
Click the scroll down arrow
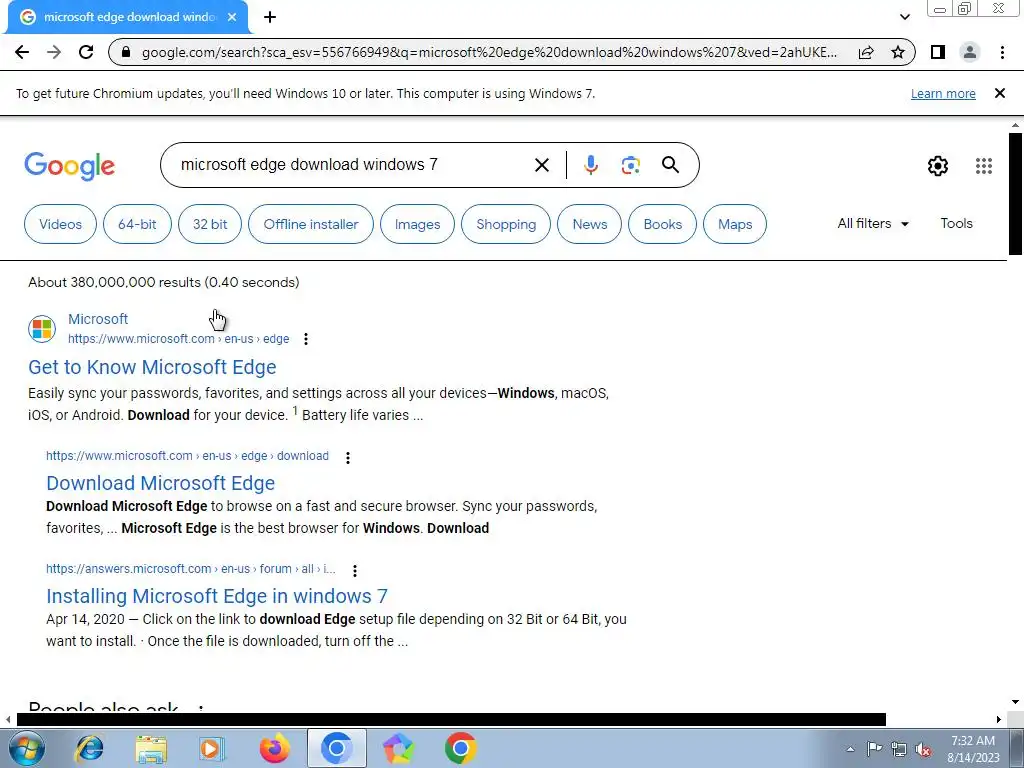point(1015,702)
